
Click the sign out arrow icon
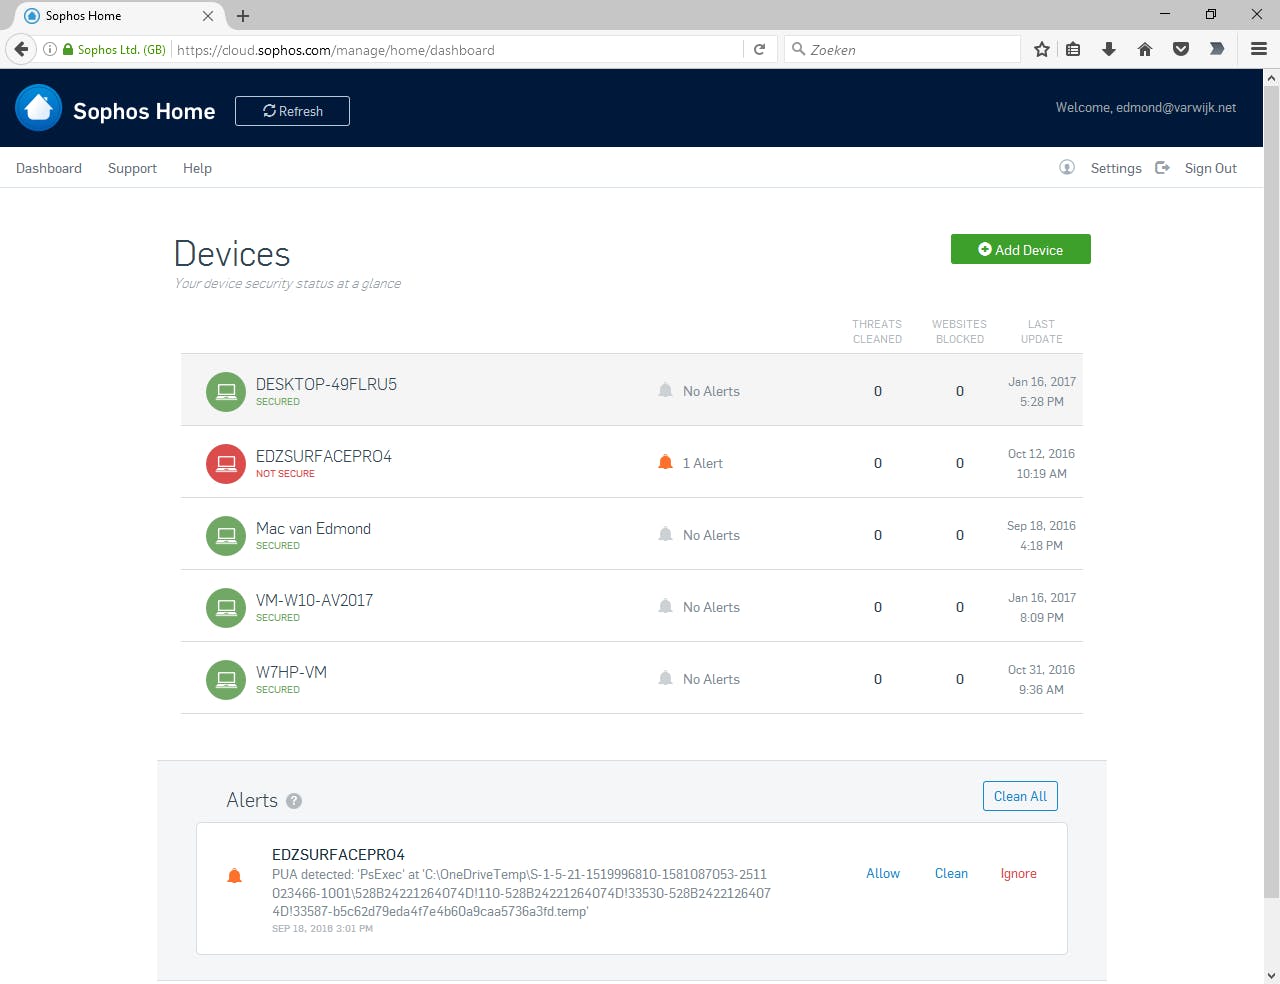1162,168
